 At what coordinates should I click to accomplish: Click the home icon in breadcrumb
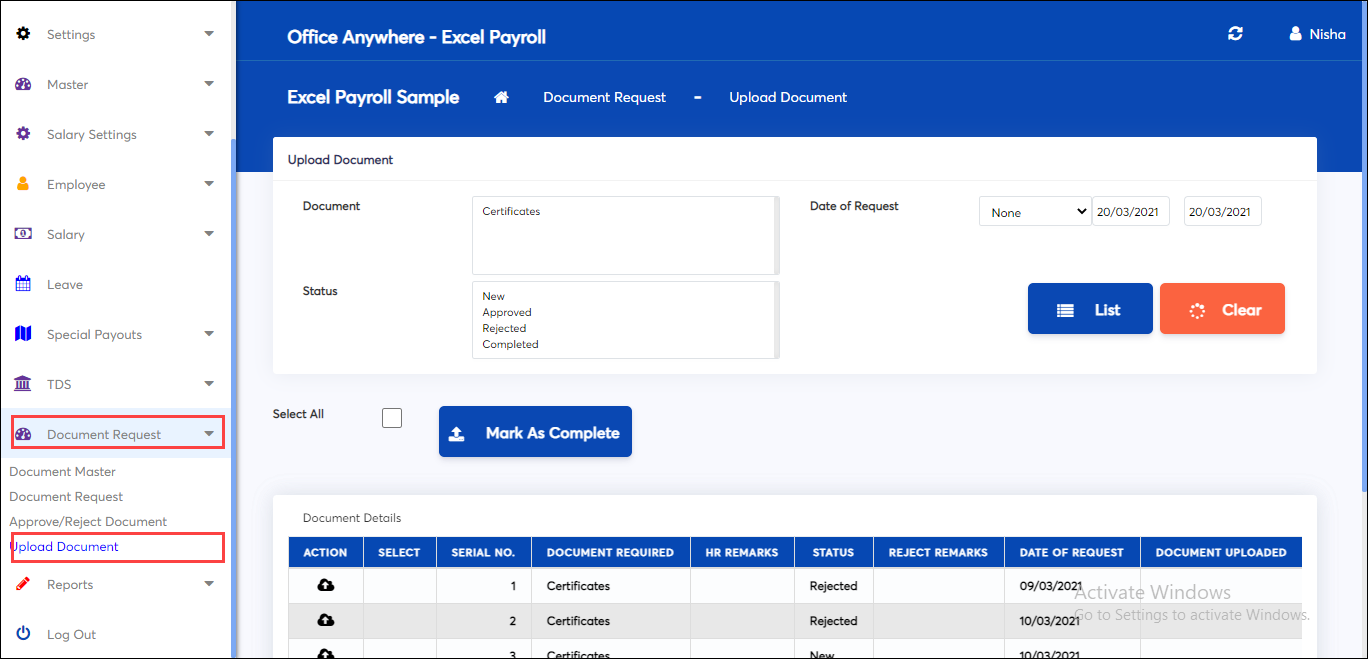[502, 97]
